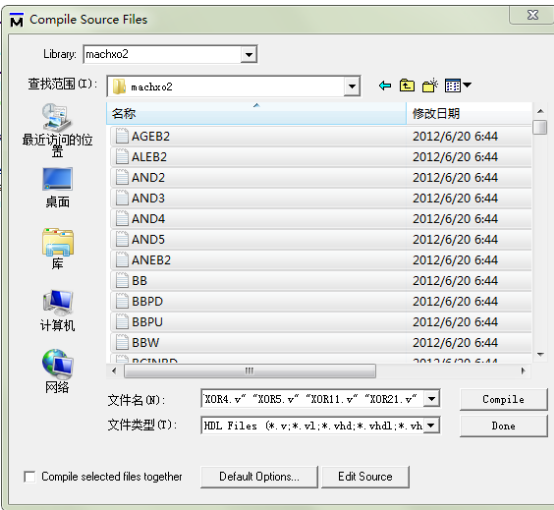Click in the file name (文件名) input field
554x510 pixels.
pyautogui.click(x=313, y=399)
